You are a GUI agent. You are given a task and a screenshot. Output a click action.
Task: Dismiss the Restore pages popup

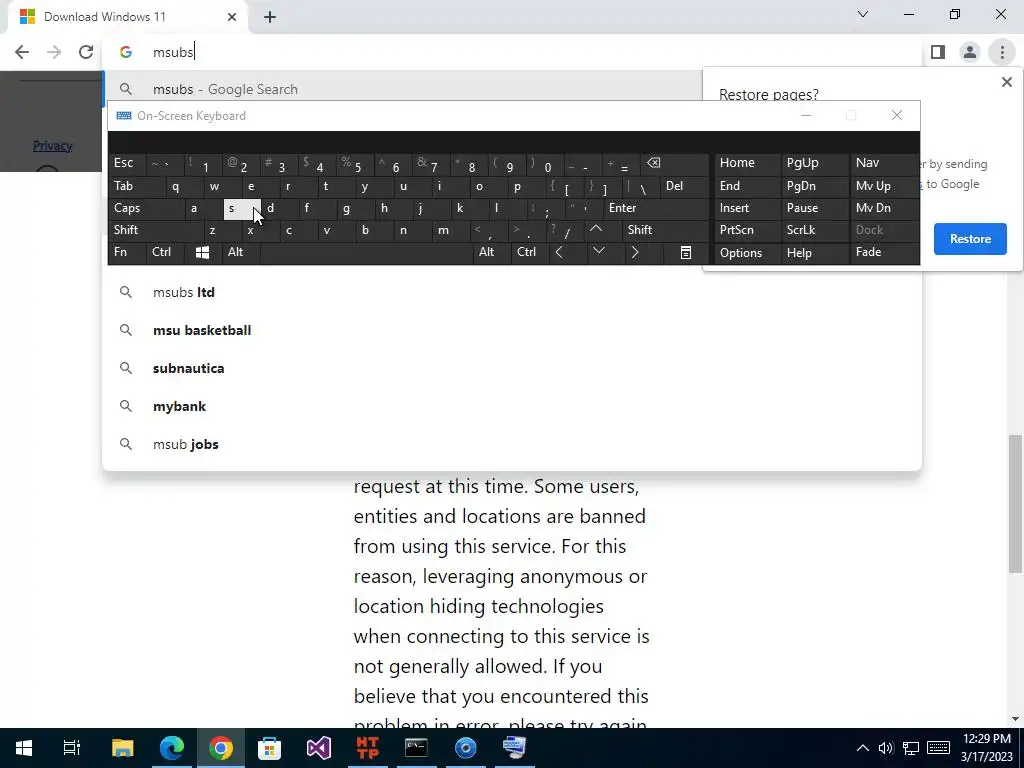coord(1006,82)
